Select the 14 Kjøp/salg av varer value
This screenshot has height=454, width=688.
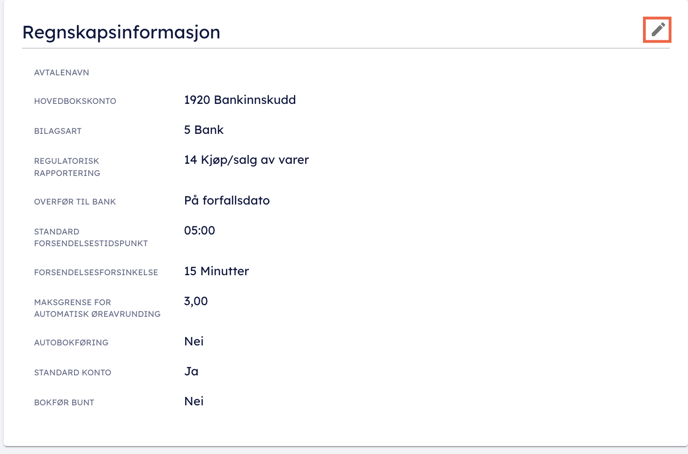(246, 160)
